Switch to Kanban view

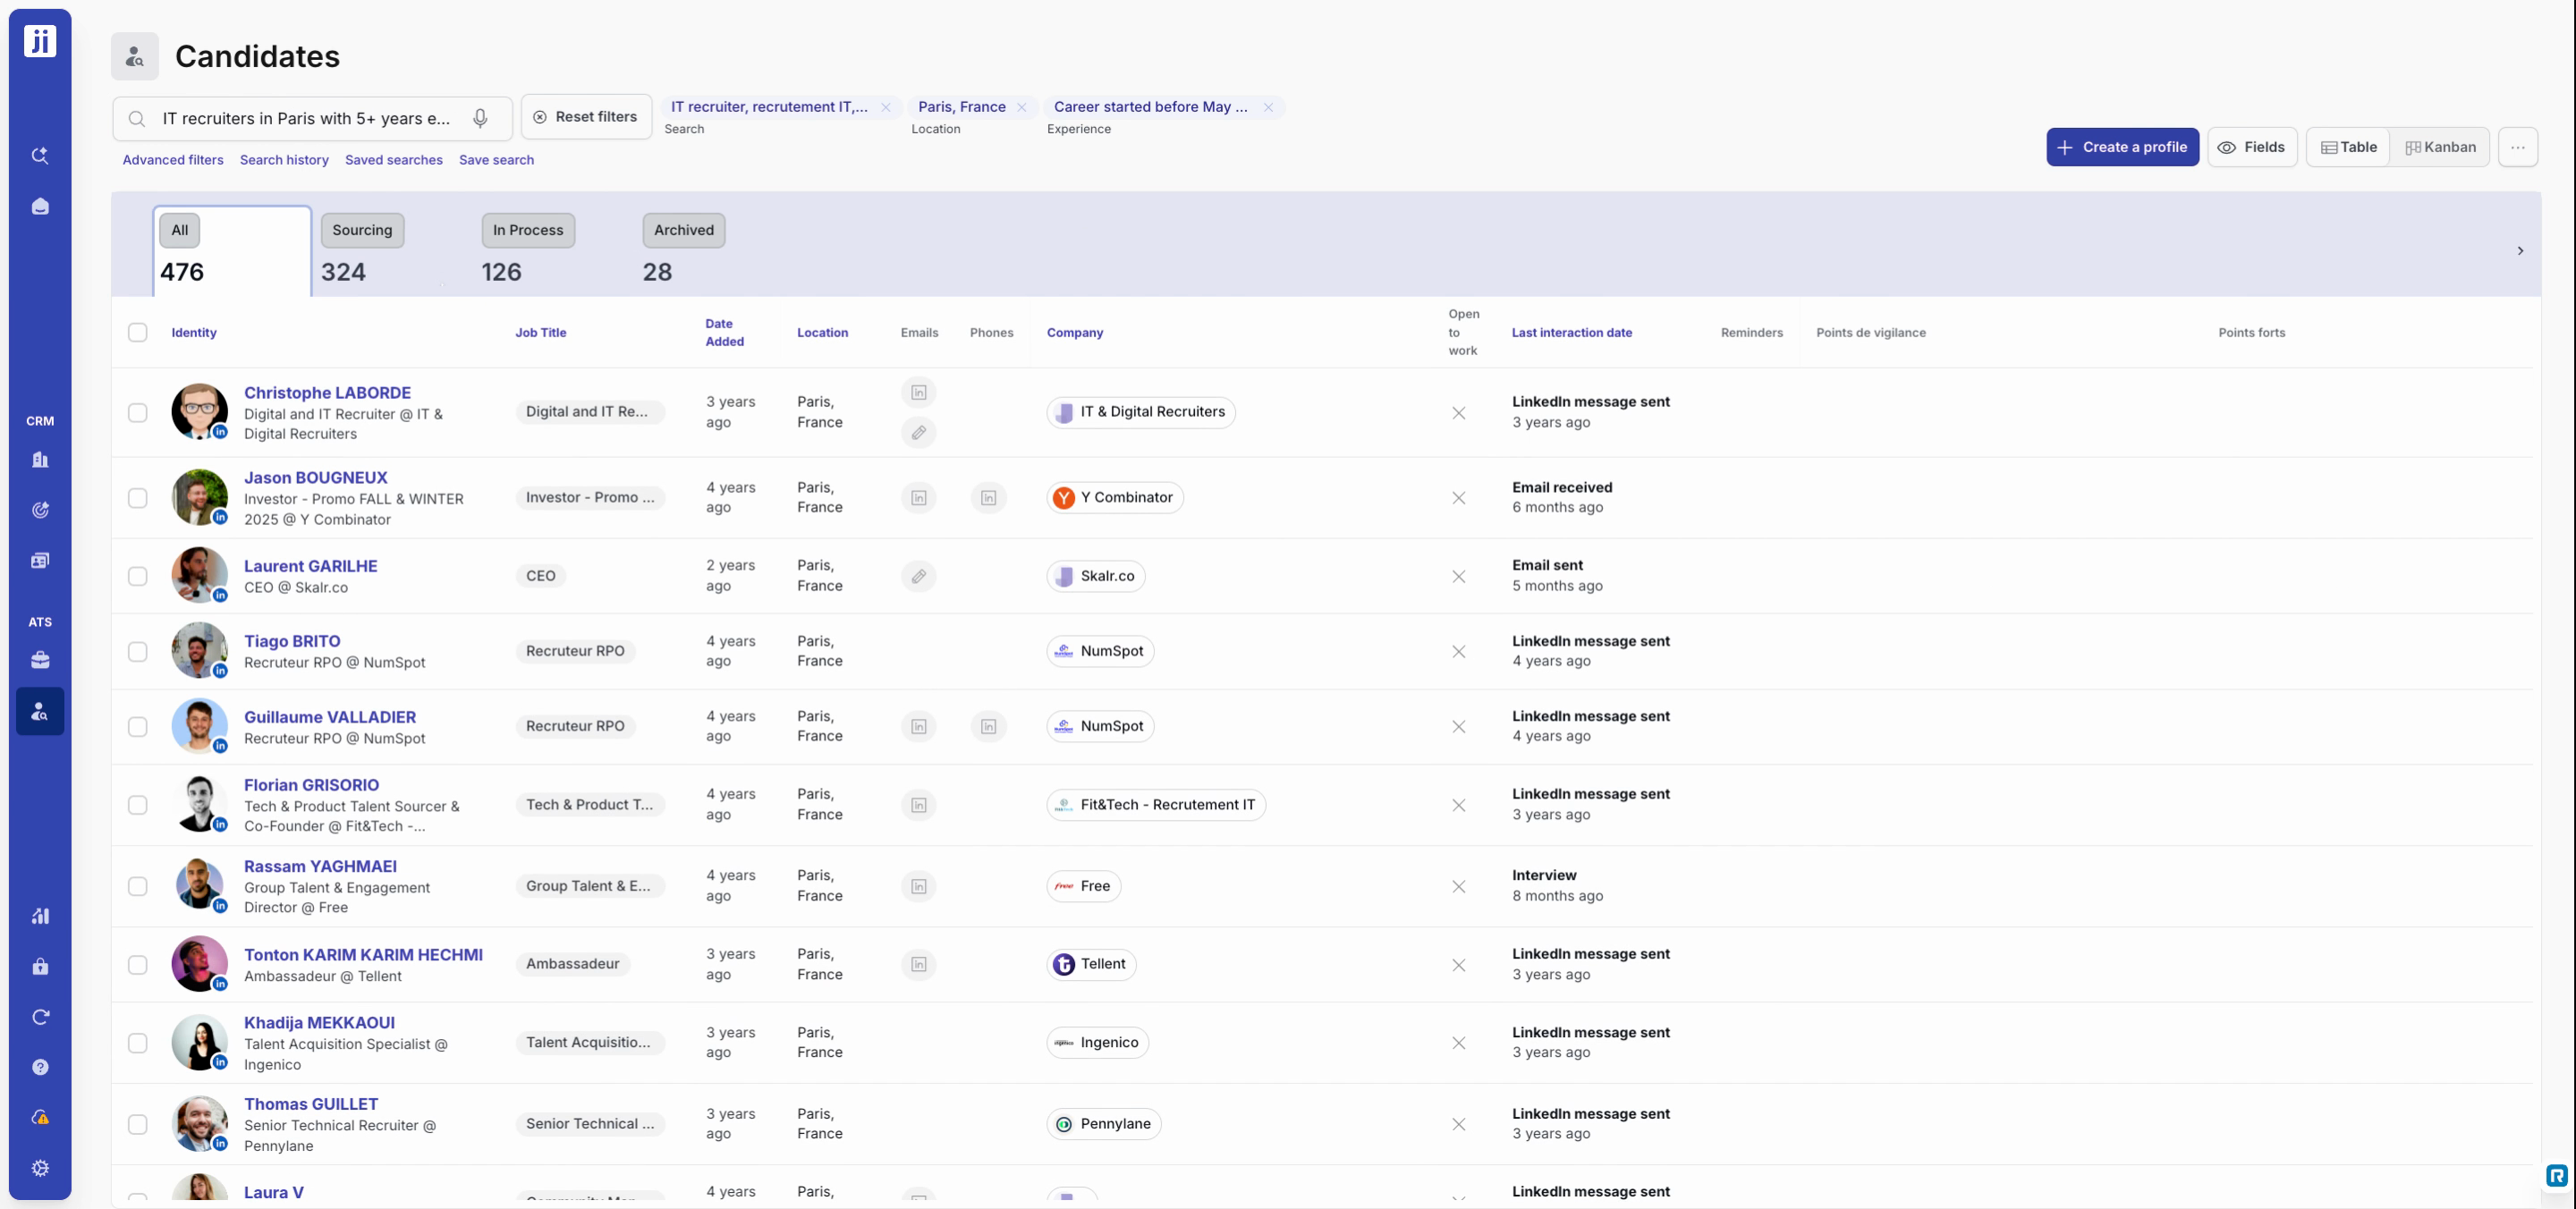tap(2440, 147)
